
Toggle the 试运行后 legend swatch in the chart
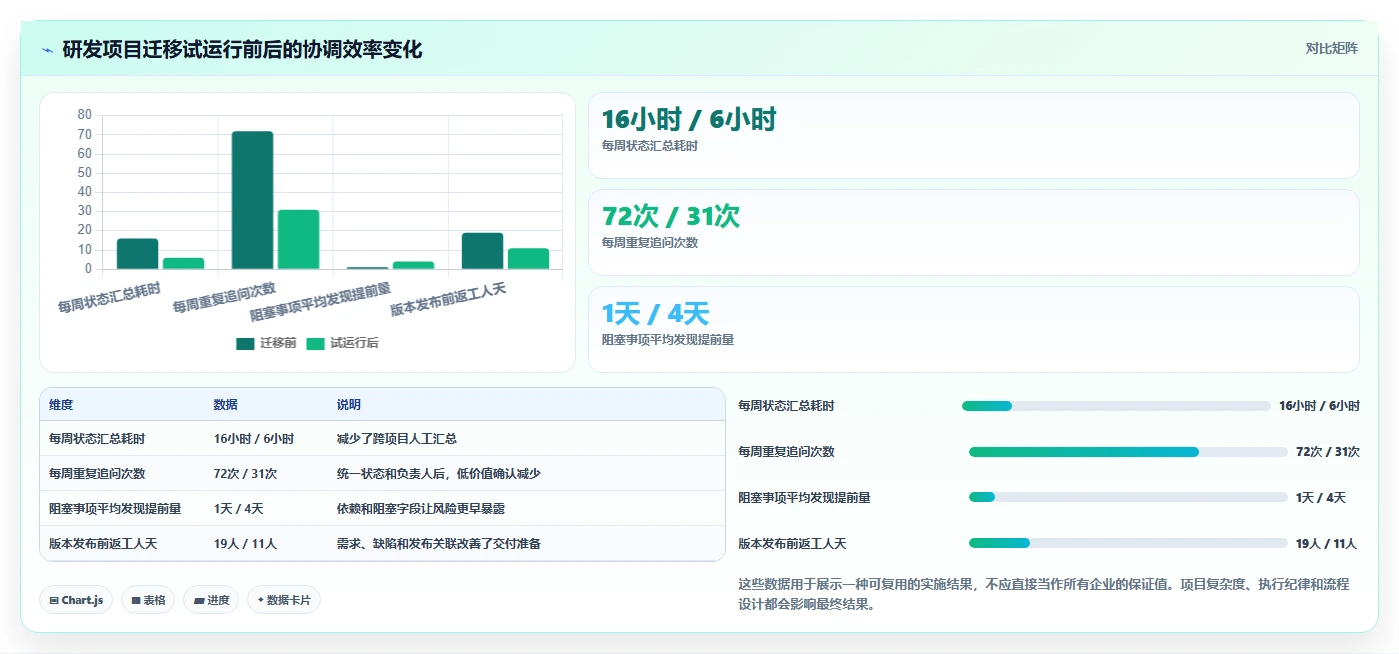click(x=315, y=343)
